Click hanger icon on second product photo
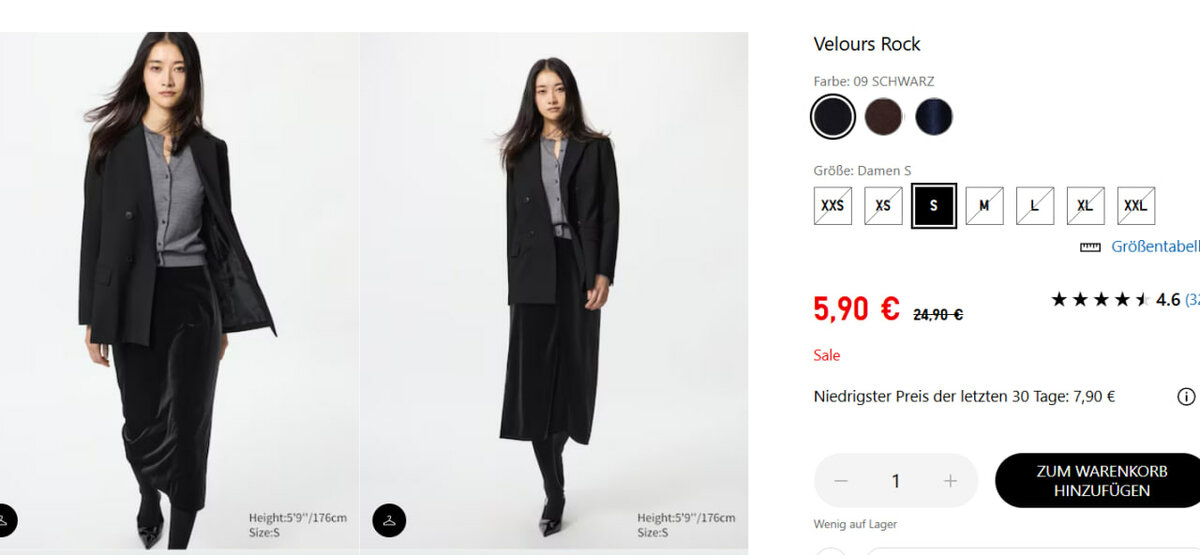The image size is (1200, 555). 389,520
